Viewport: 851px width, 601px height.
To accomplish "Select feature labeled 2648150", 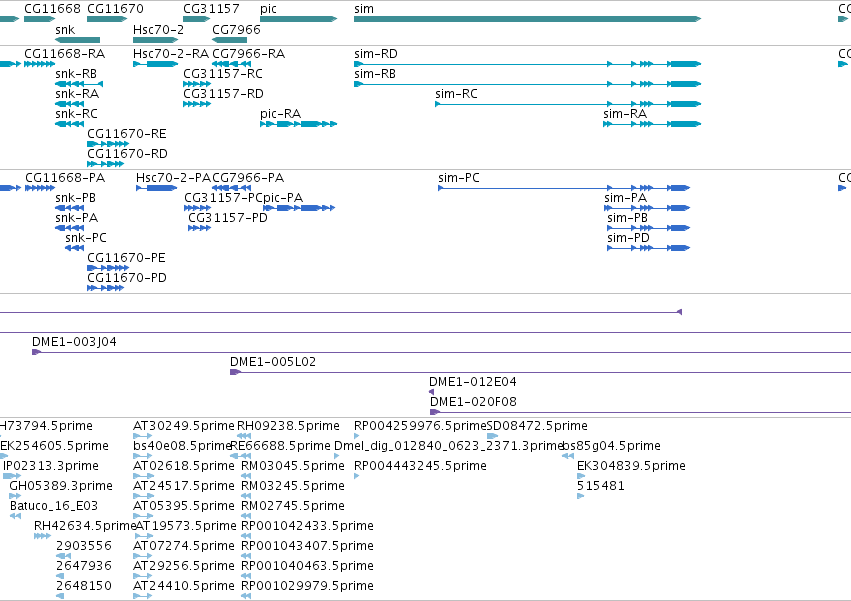I will tap(60, 596).
